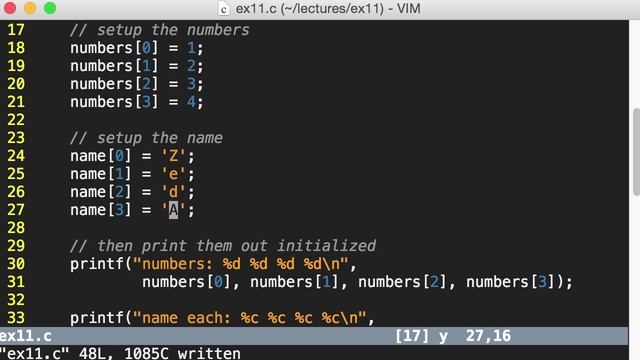Viewport: 640px width, 360px height.
Task: Click the 'Z' character literal on line 24
Action: pos(173,156)
